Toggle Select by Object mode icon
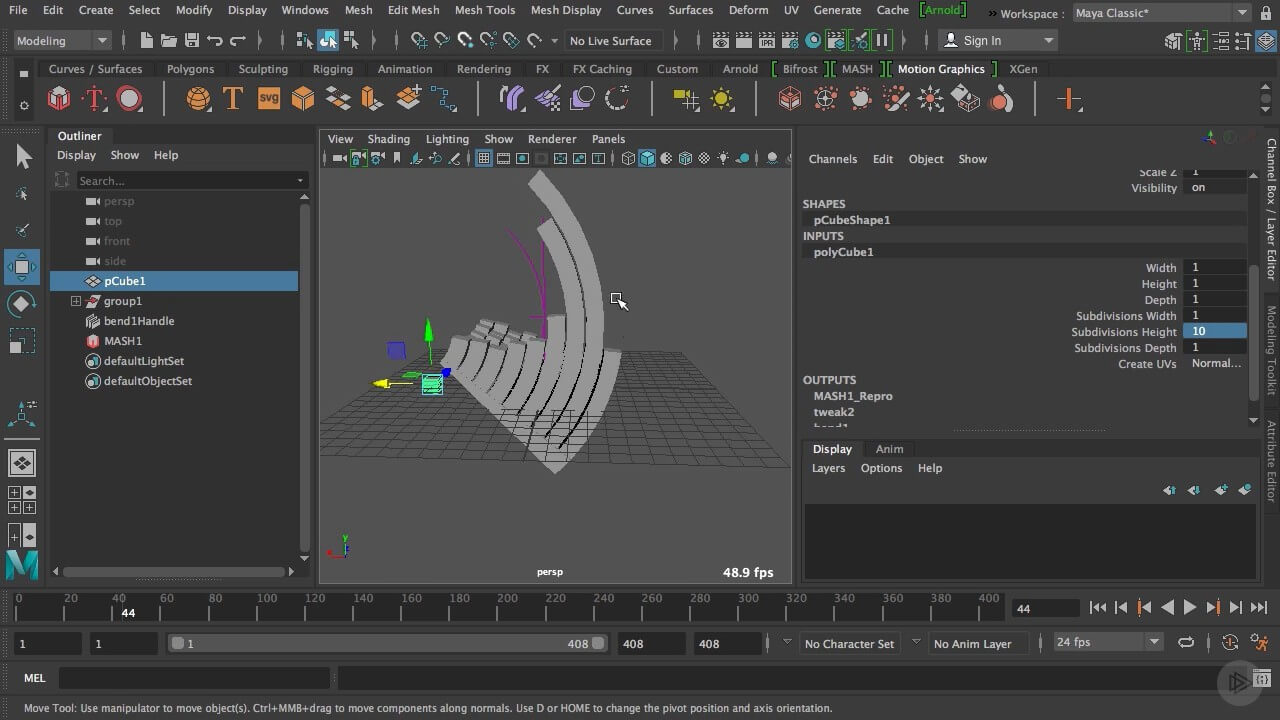Screen dimensions: 1280x720 (x=328, y=41)
